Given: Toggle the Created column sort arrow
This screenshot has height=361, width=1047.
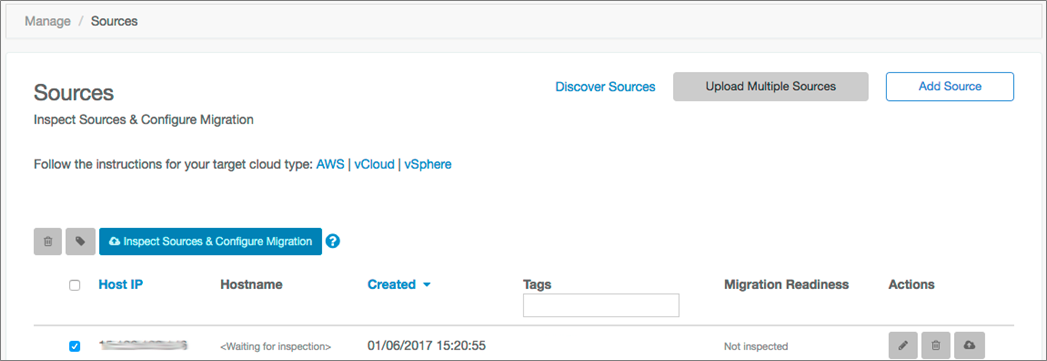Looking at the screenshot, I should point(427,285).
